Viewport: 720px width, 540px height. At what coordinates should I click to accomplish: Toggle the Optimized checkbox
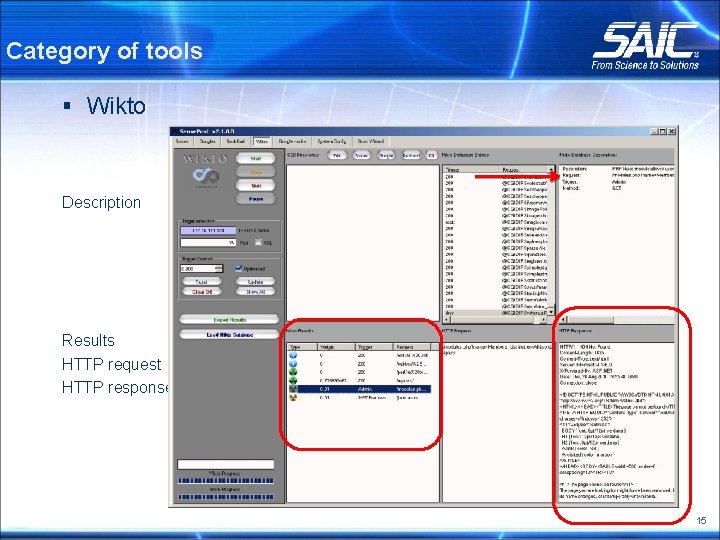coord(238,268)
